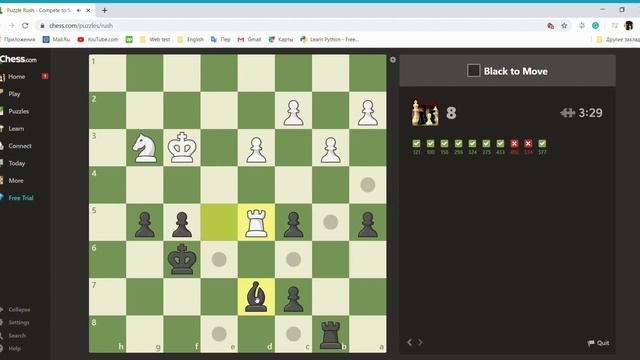Open the YouTube.com bookmark

point(98,40)
